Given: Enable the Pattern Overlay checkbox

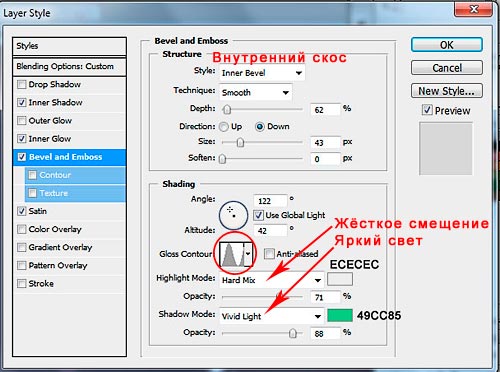Looking at the screenshot, I should (21, 265).
